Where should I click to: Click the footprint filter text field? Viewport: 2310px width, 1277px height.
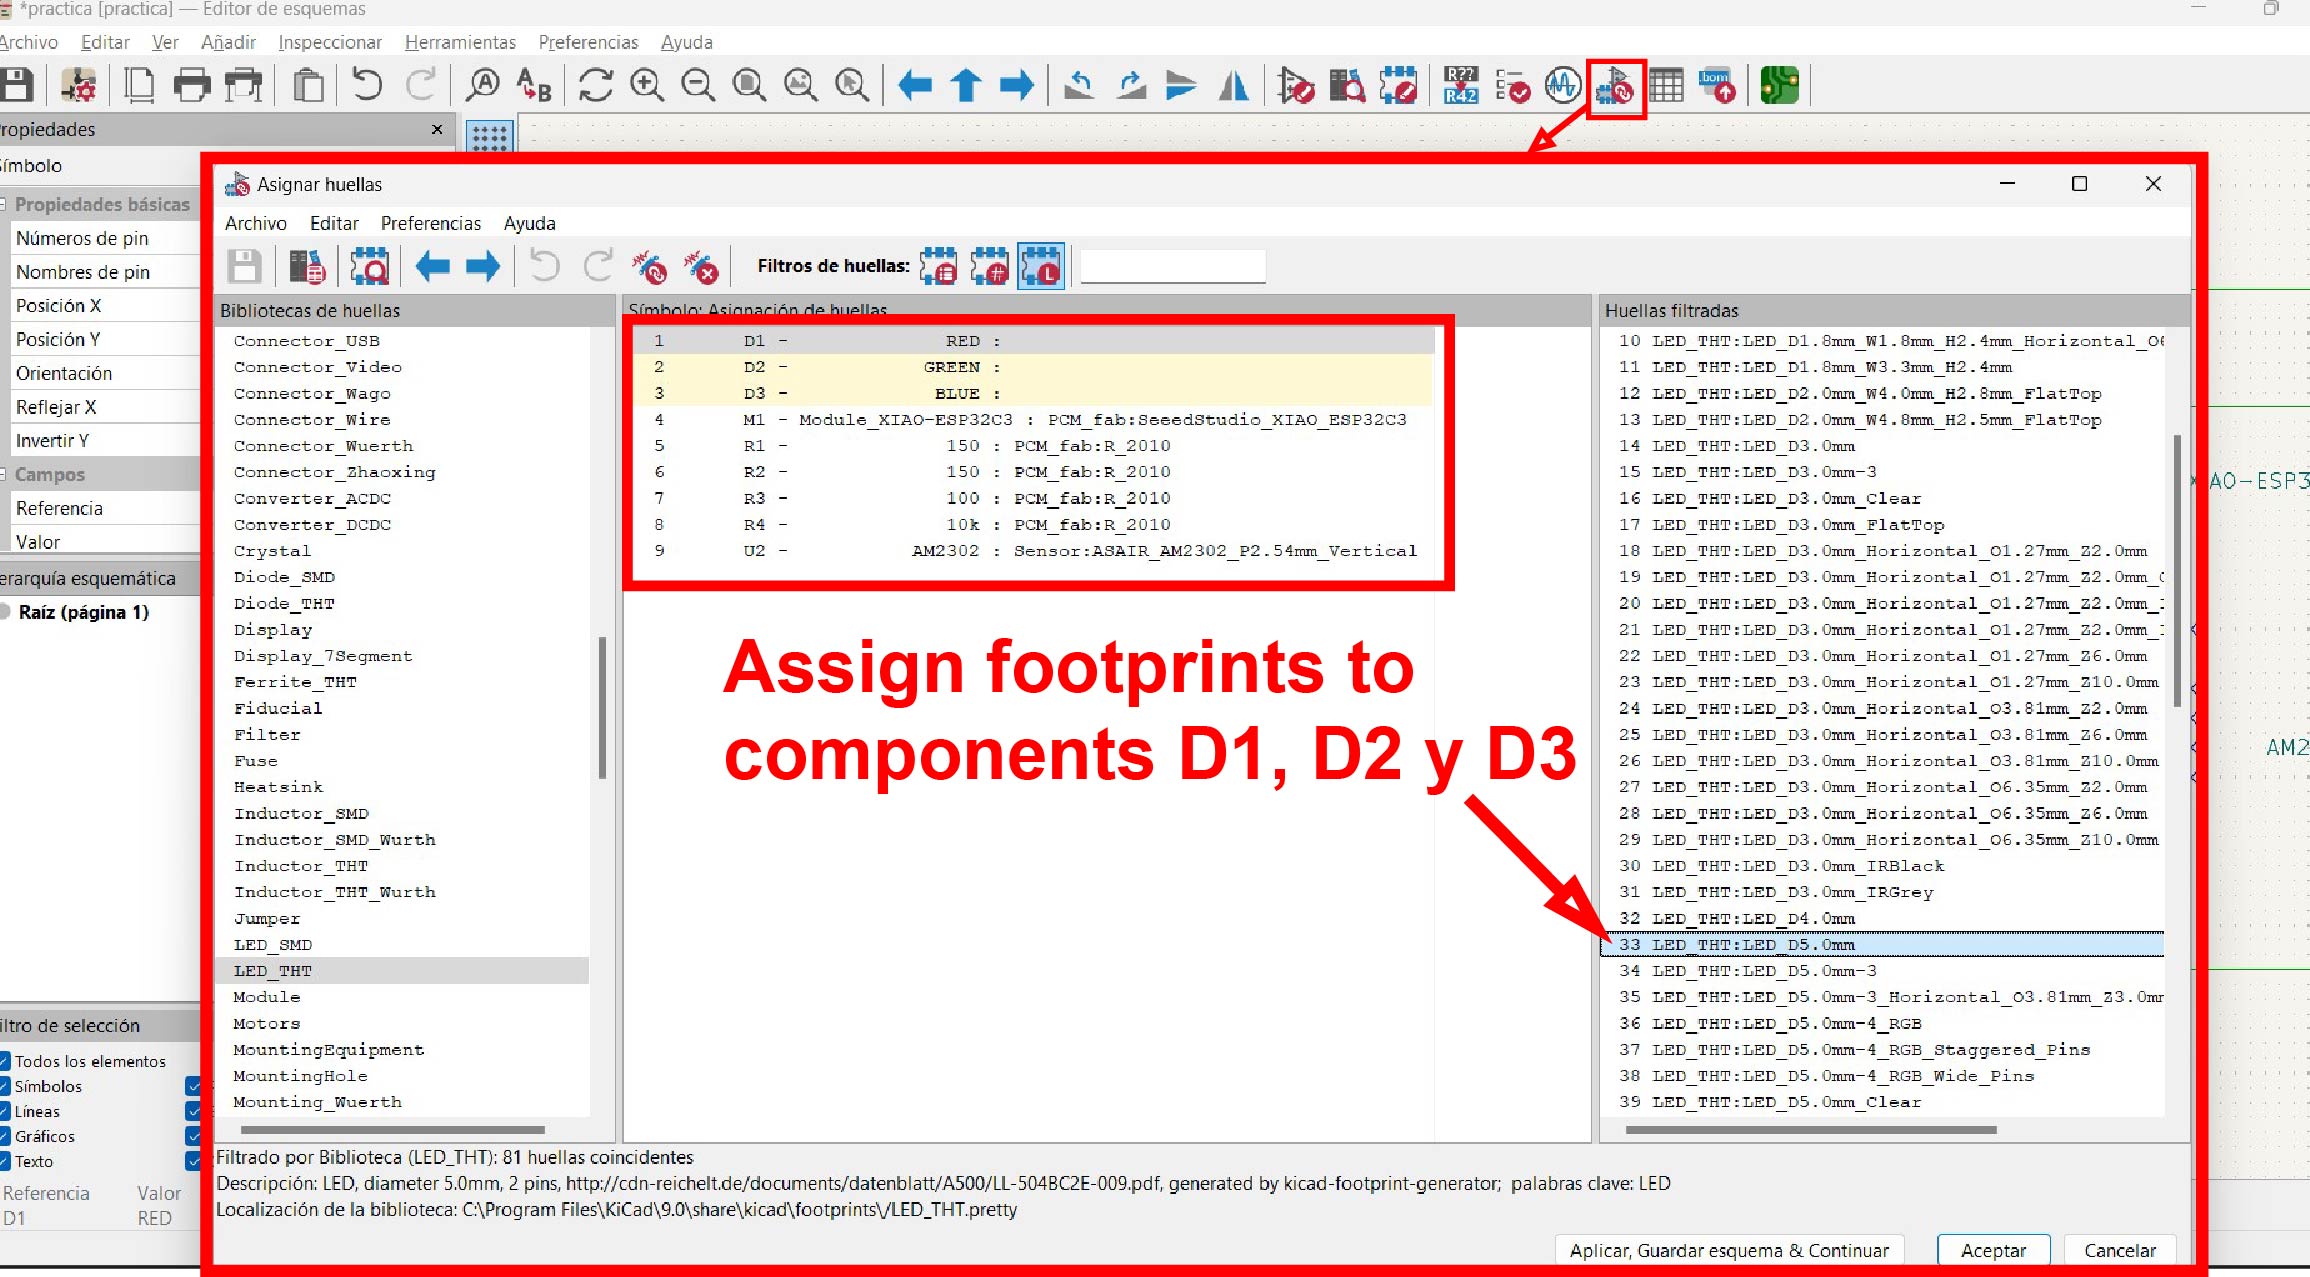[1172, 267]
